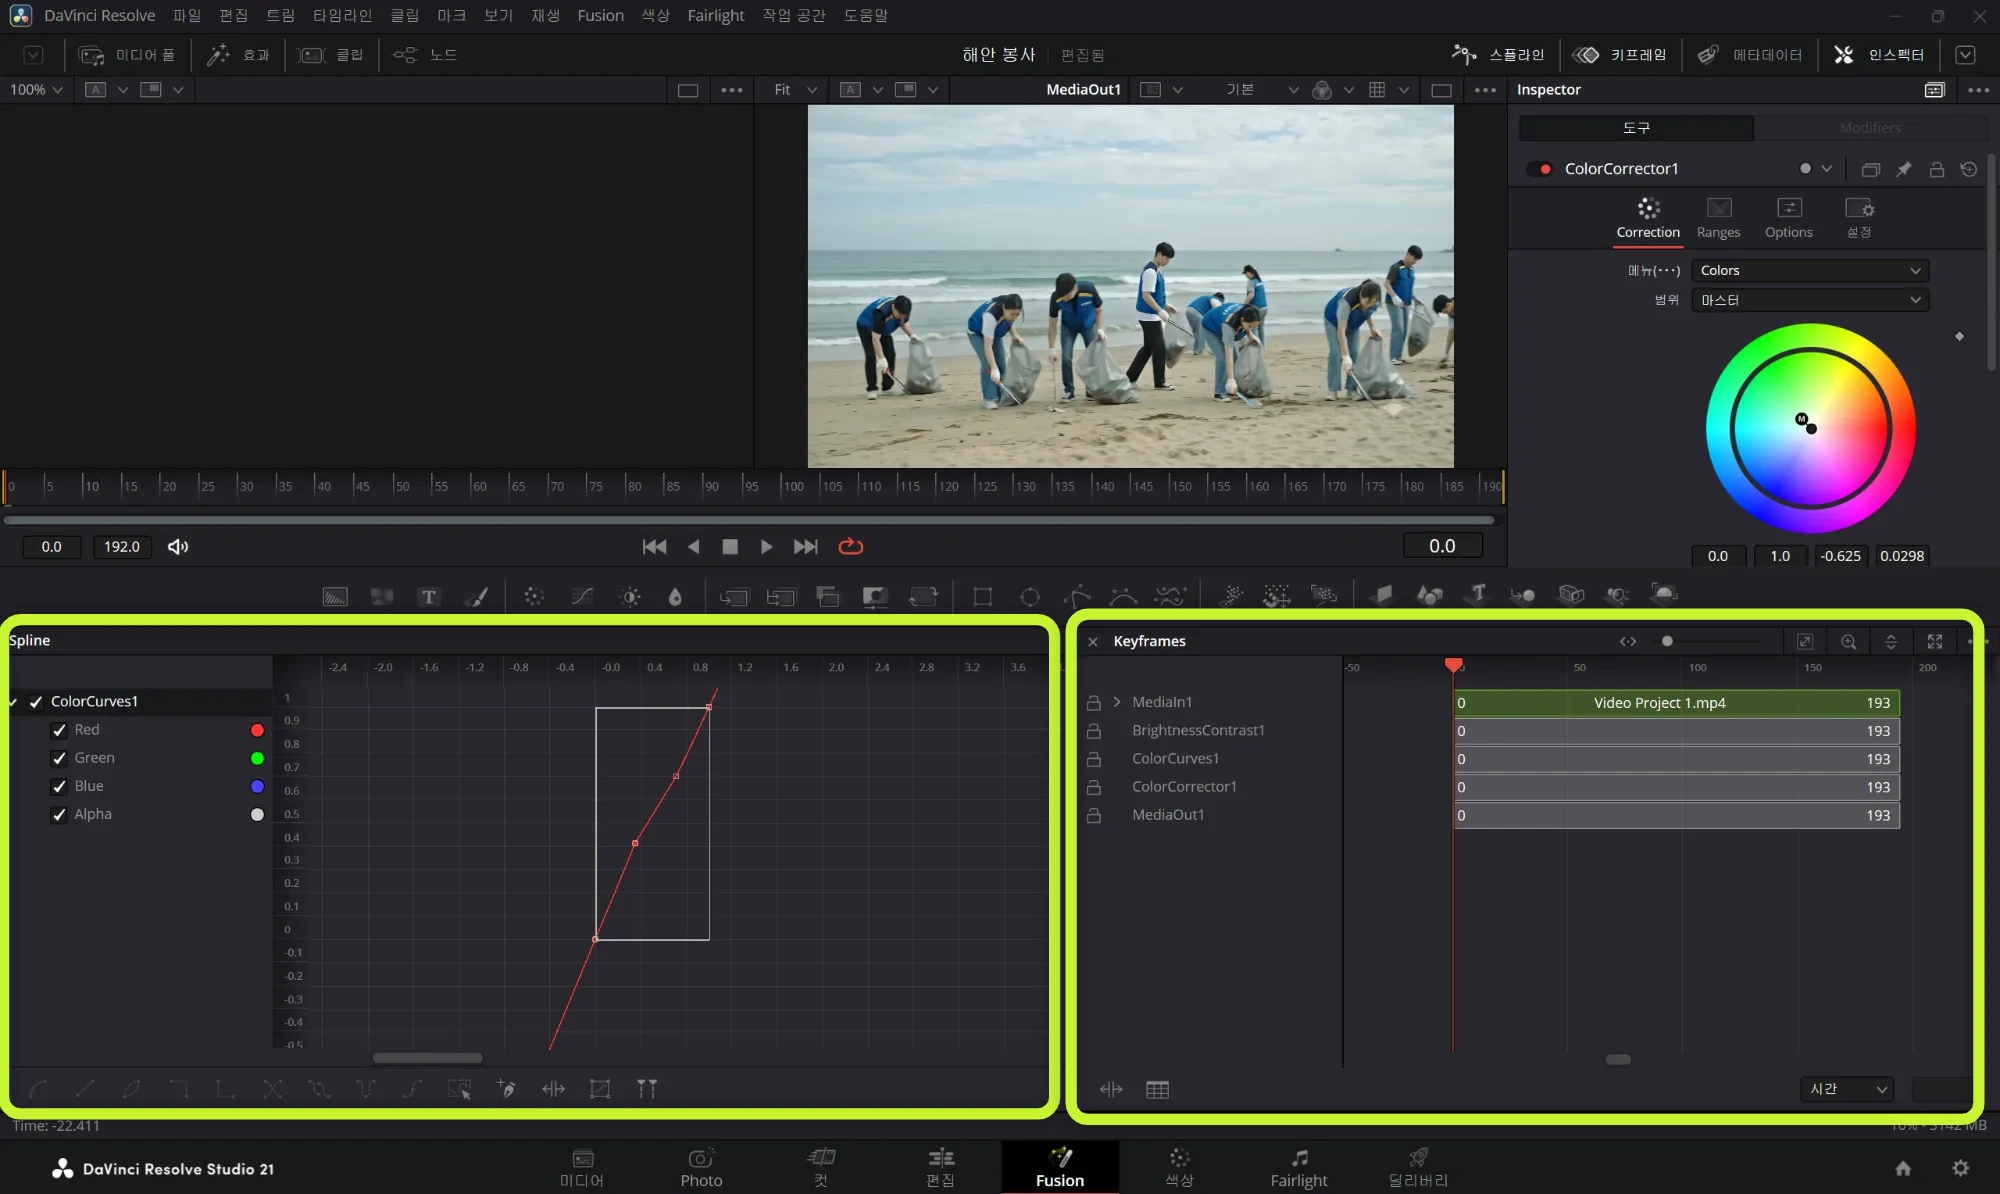This screenshot has width=2000, height=1194.
Task: Click the color wheel in Inspector
Action: coord(1810,428)
